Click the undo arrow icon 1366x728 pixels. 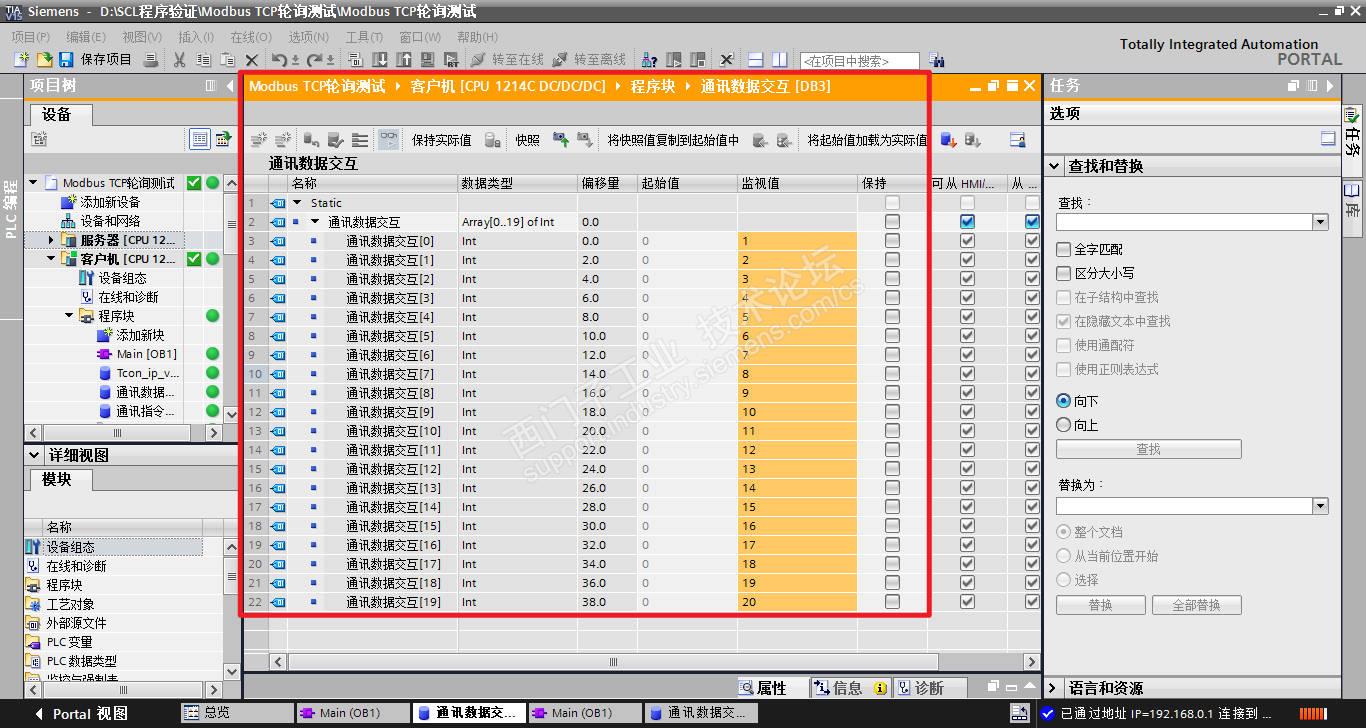tap(280, 60)
